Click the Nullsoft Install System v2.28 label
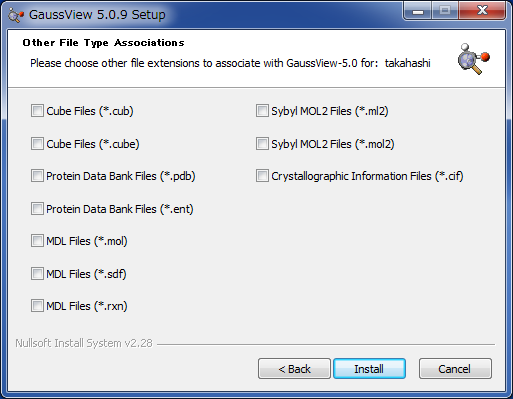The width and height of the screenshot is (513, 399). (x=84, y=343)
